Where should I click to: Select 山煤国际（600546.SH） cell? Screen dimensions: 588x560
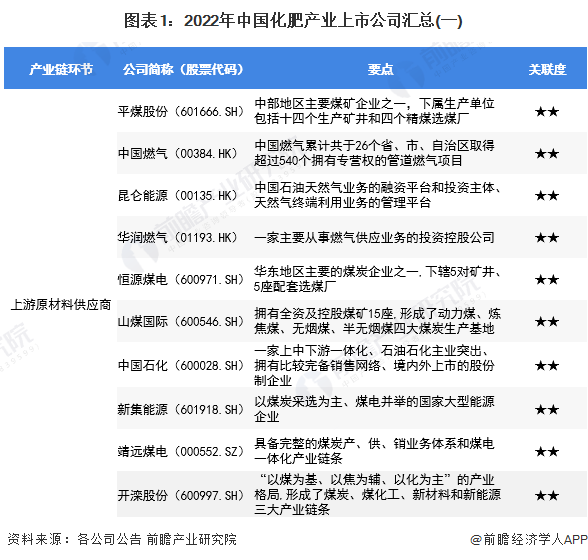[181, 321]
